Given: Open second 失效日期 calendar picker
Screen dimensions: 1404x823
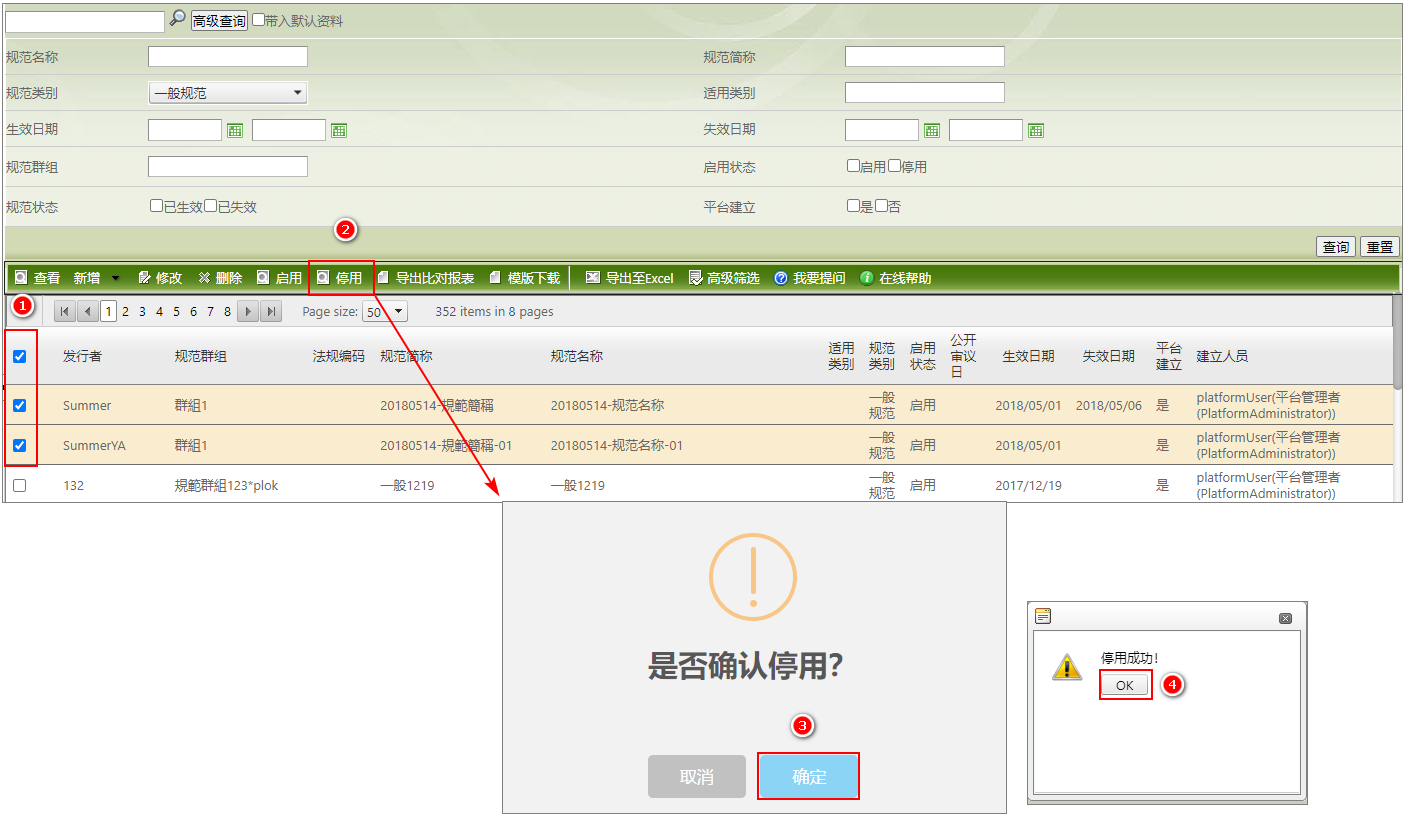Looking at the screenshot, I should pyautogui.click(x=1036, y=130).
